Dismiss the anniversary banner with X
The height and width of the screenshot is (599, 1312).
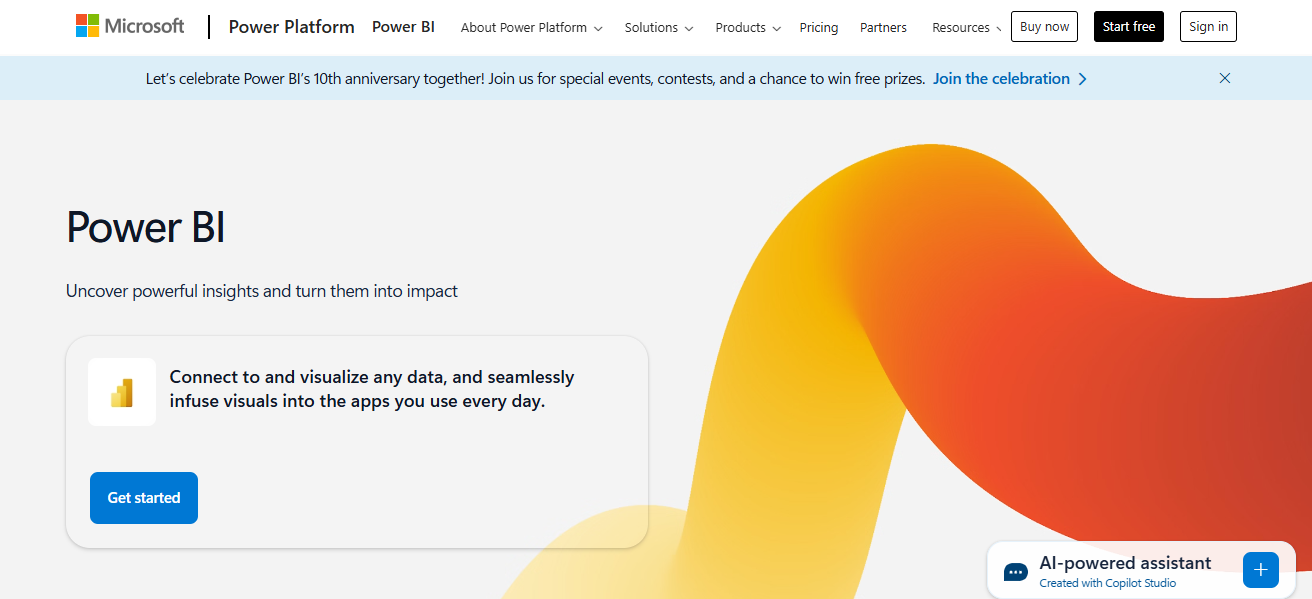pos(1225,78)
